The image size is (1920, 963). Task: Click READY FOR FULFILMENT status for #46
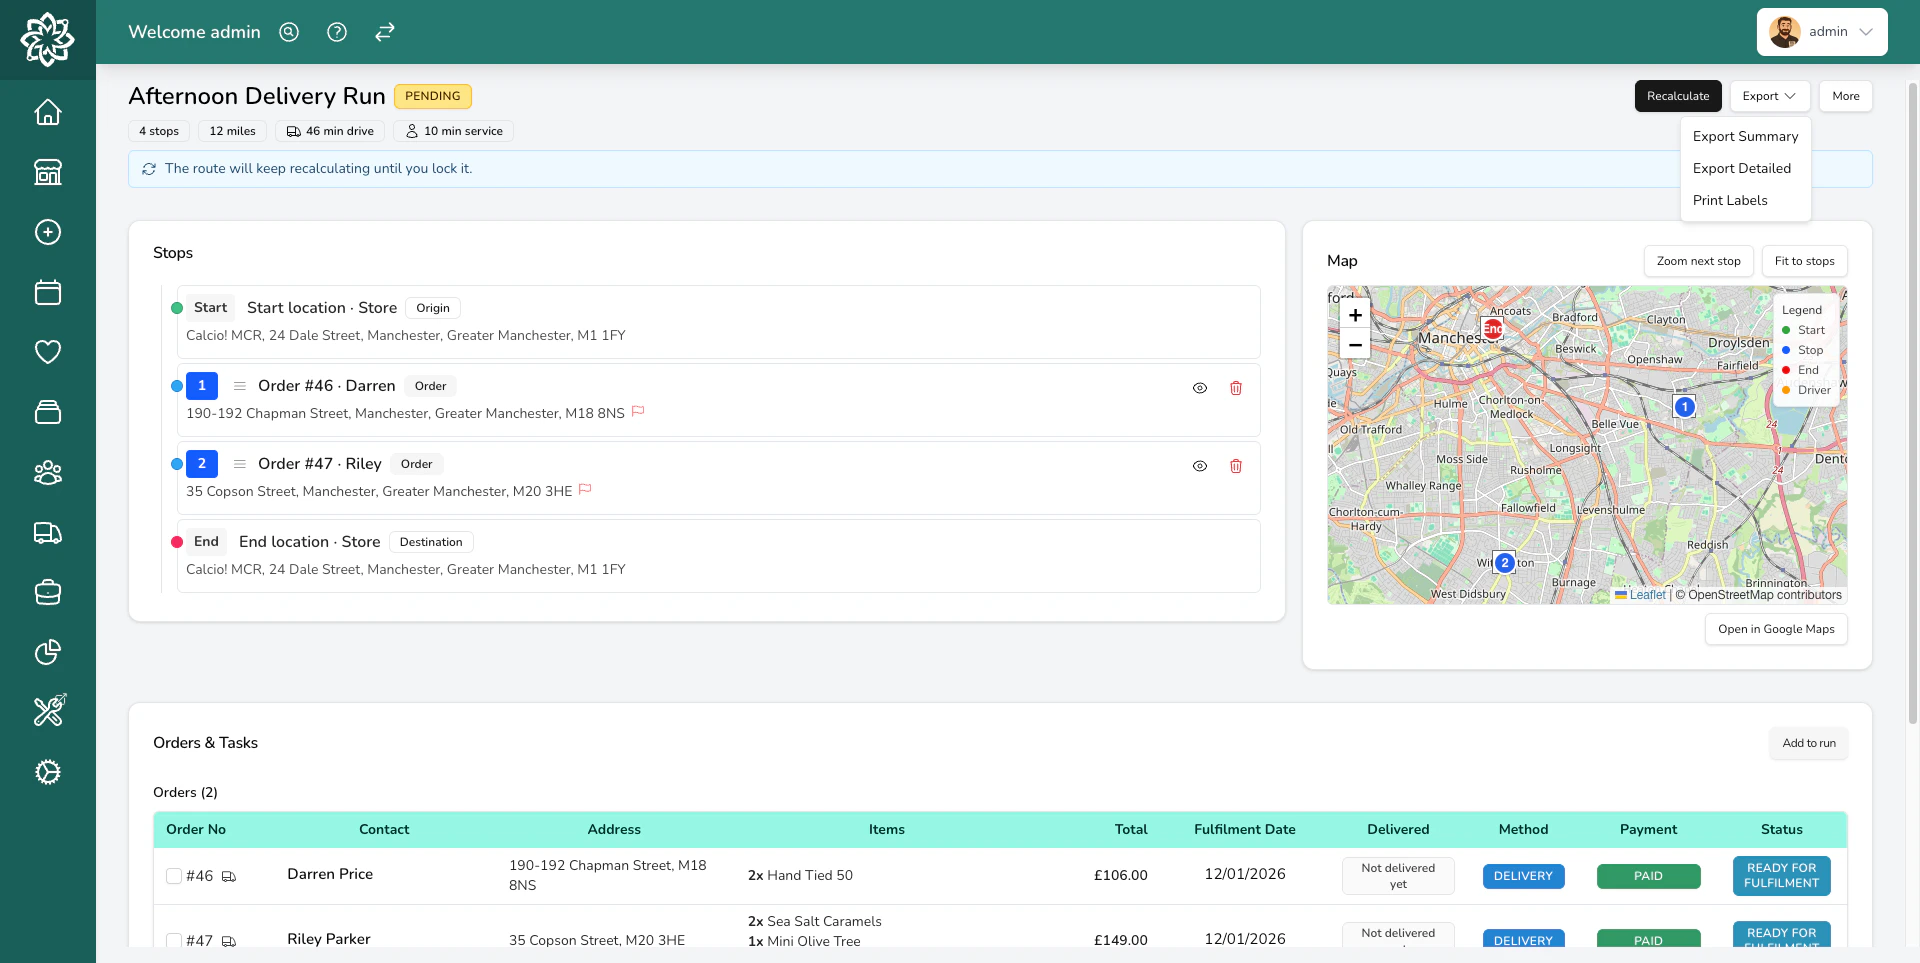click(1781, 876)
